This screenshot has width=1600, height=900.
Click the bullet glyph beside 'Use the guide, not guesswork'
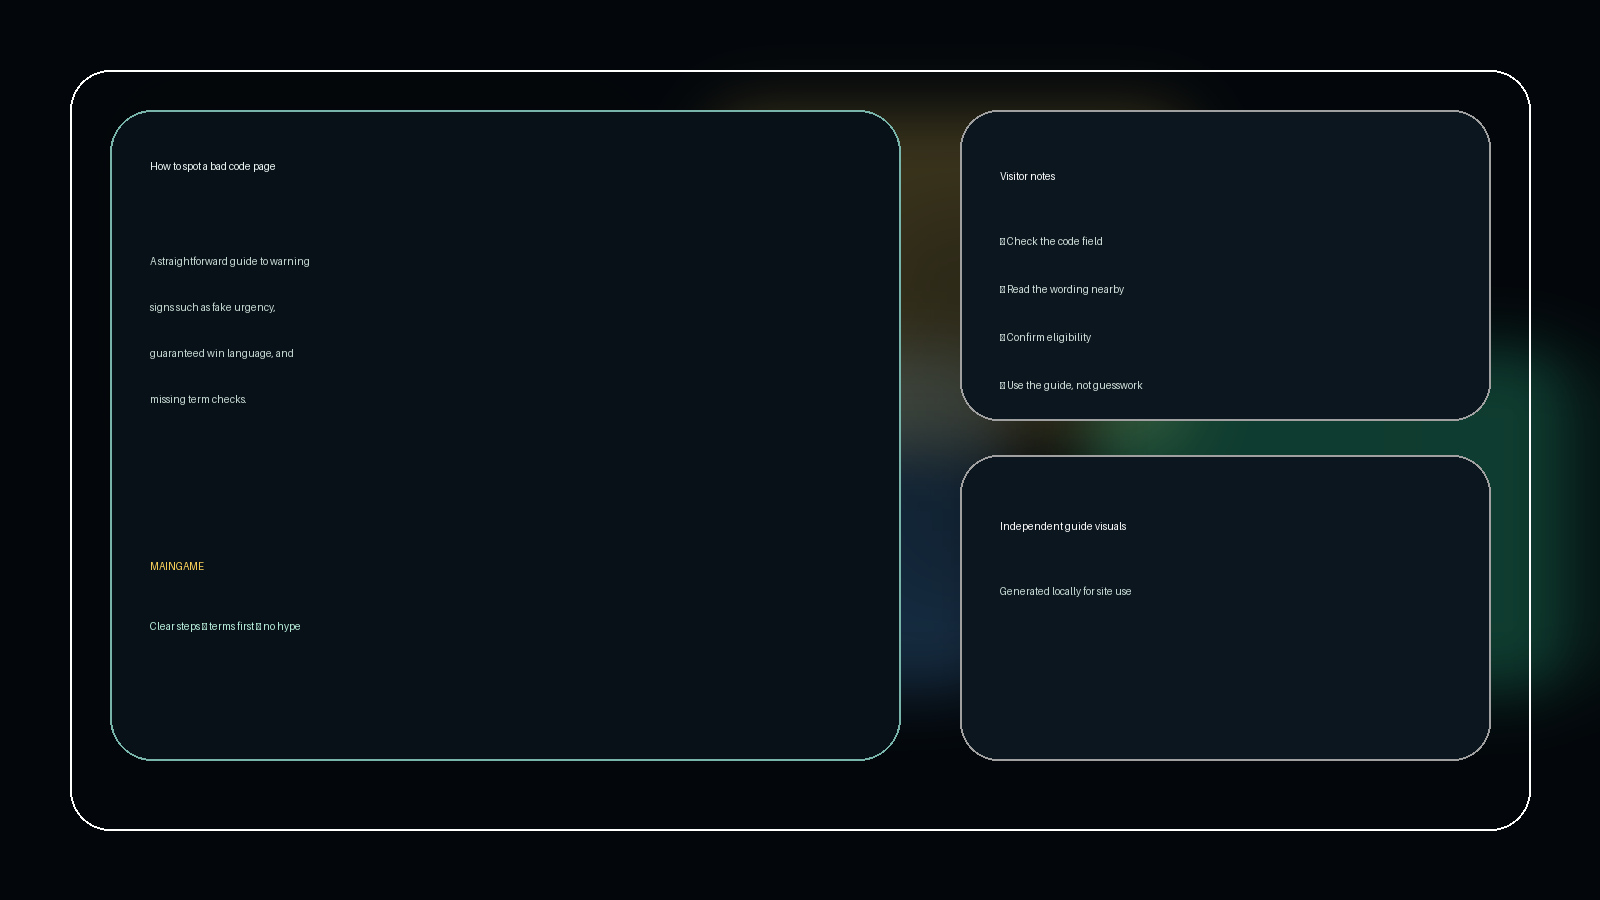[1002, 385]
